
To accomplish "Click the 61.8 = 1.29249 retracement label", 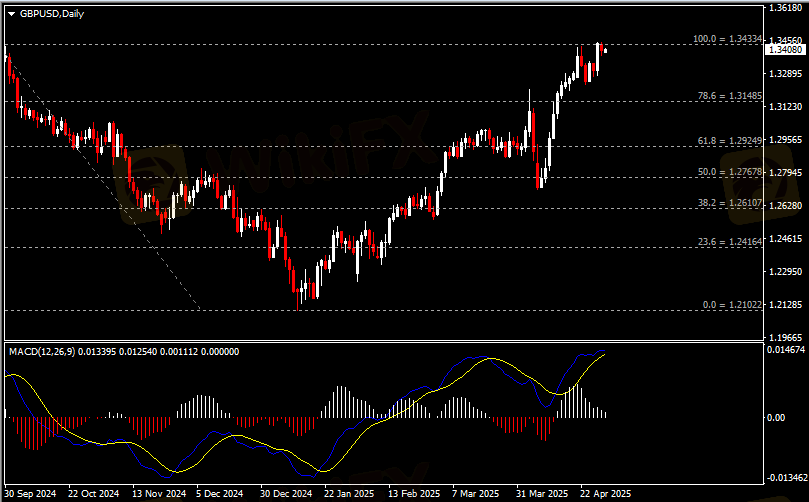I will click(x=730, y=141).
